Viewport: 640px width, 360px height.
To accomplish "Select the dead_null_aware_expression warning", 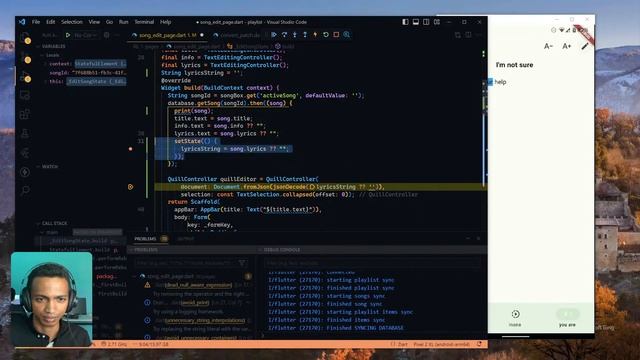I will 199,285.
